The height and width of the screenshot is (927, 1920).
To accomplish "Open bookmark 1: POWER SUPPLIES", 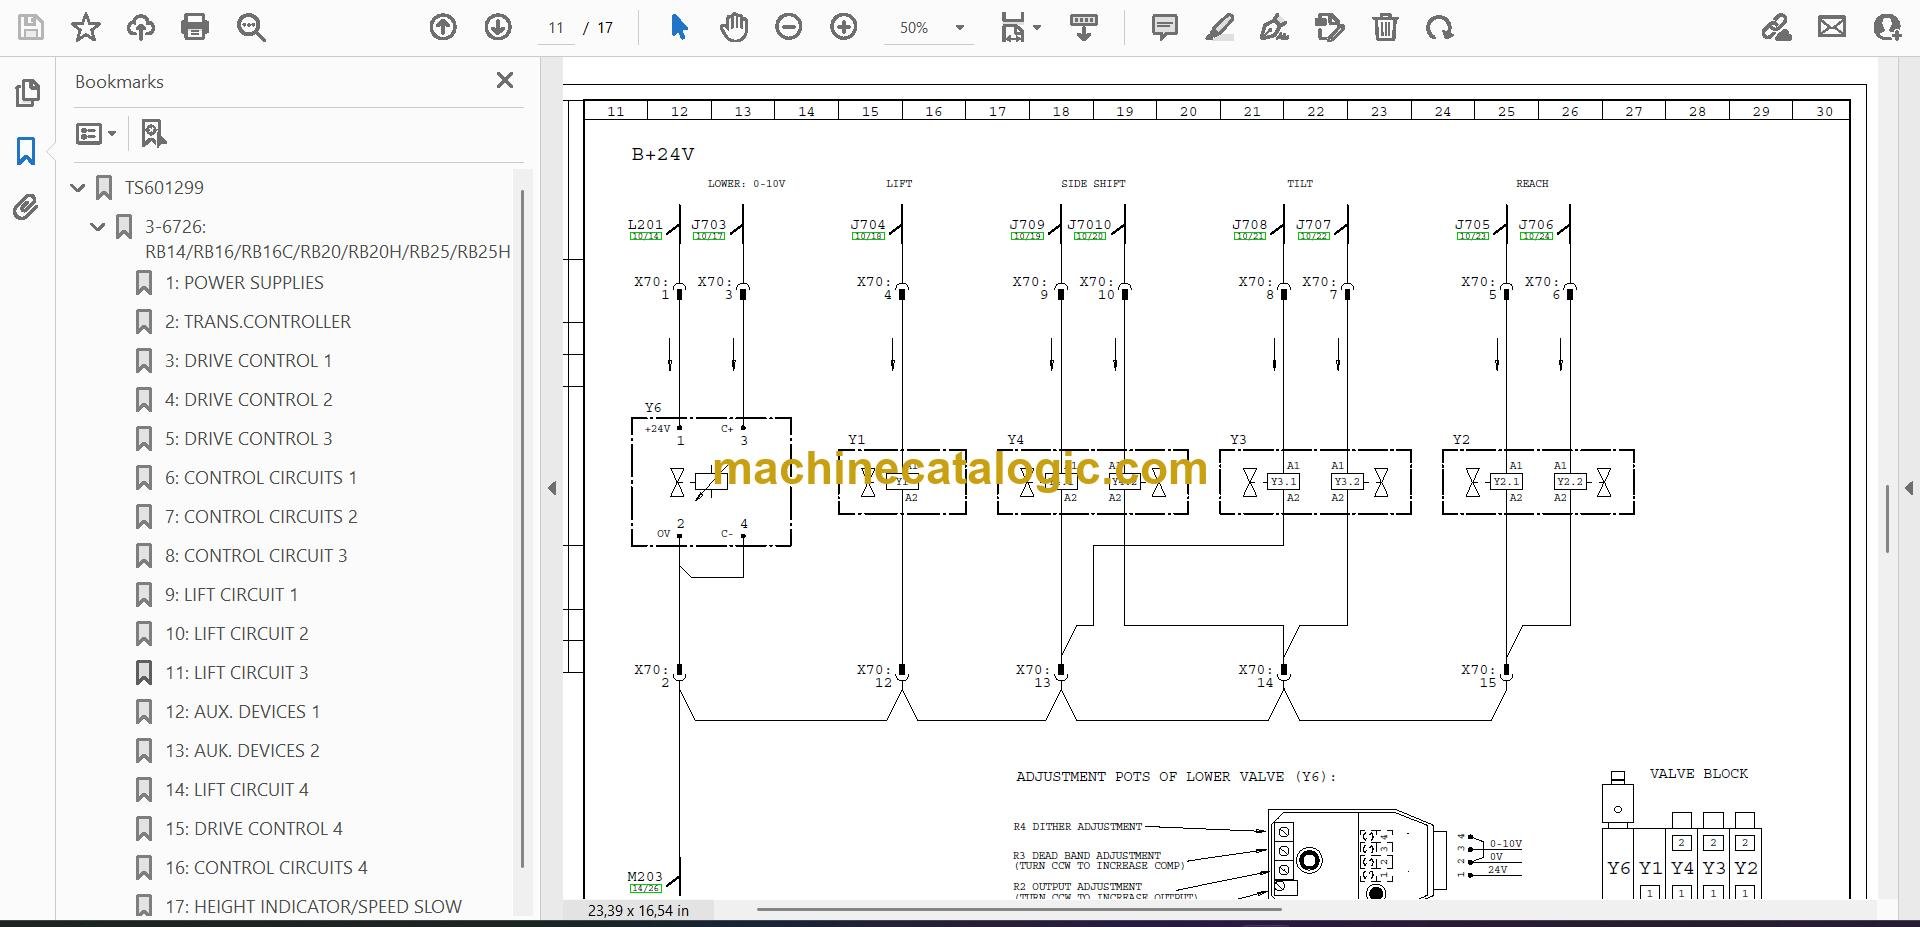I will [244, 283].
